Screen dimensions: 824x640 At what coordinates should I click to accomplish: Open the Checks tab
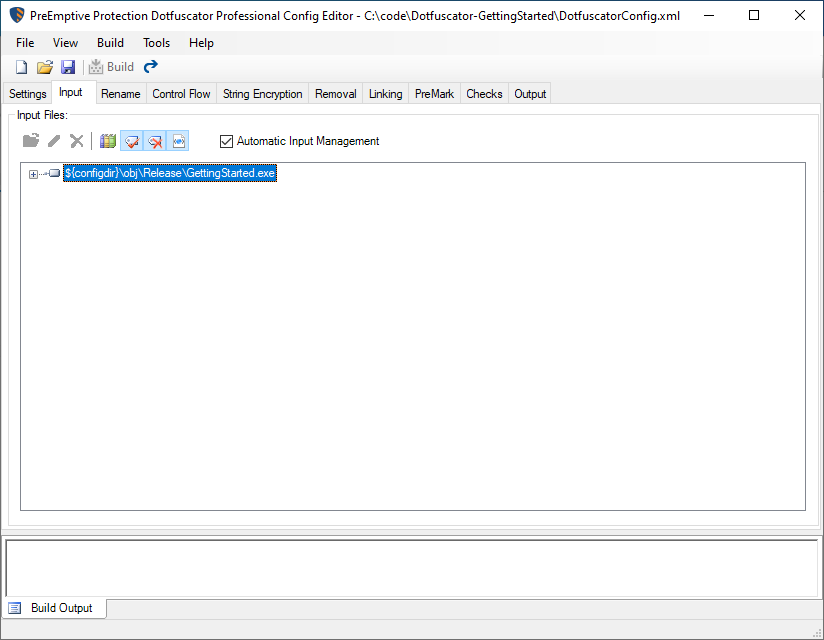(485, 94)
